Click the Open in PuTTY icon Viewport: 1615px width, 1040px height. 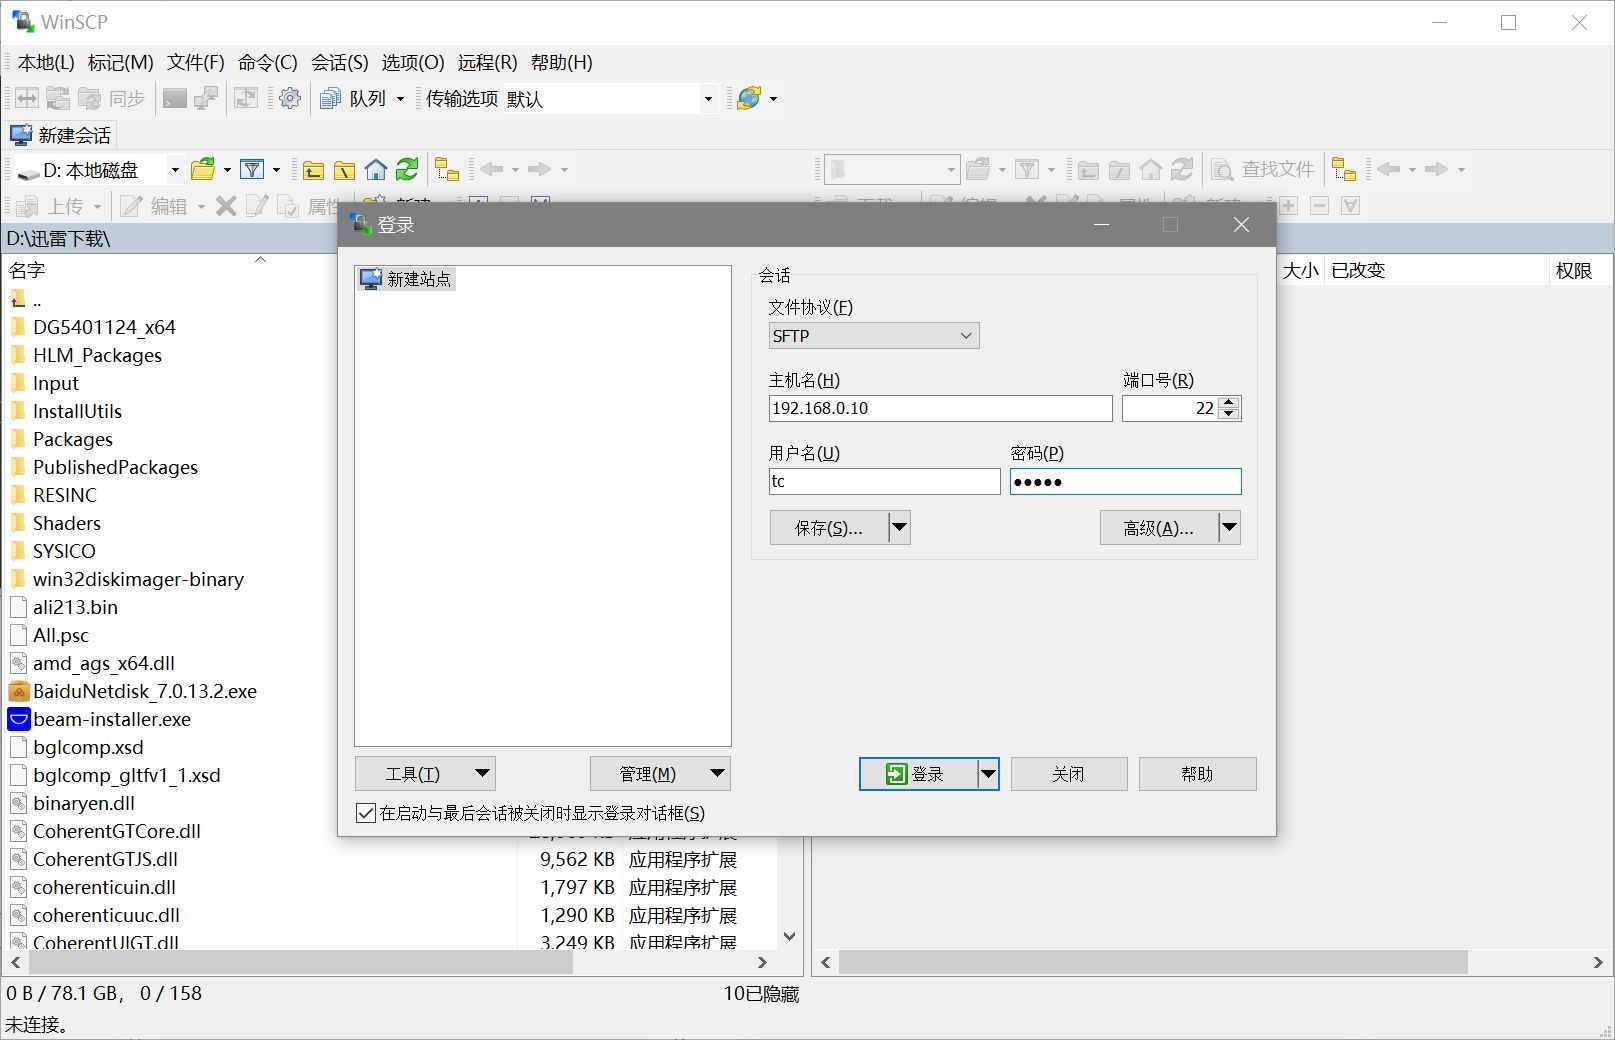click(207, 98)
